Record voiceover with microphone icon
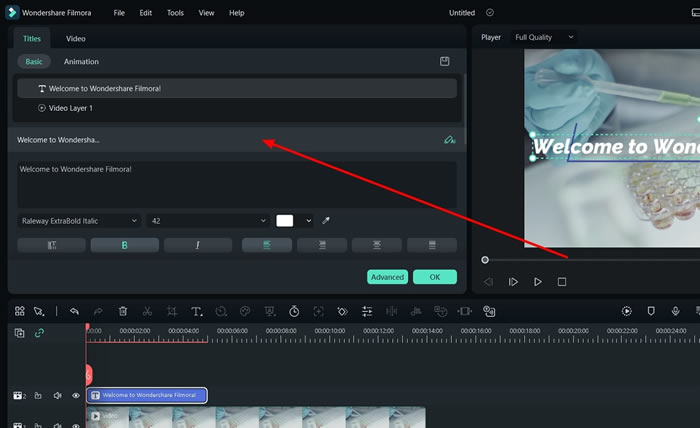This screenshot has height=428, width=700. [x=675, y=311]
